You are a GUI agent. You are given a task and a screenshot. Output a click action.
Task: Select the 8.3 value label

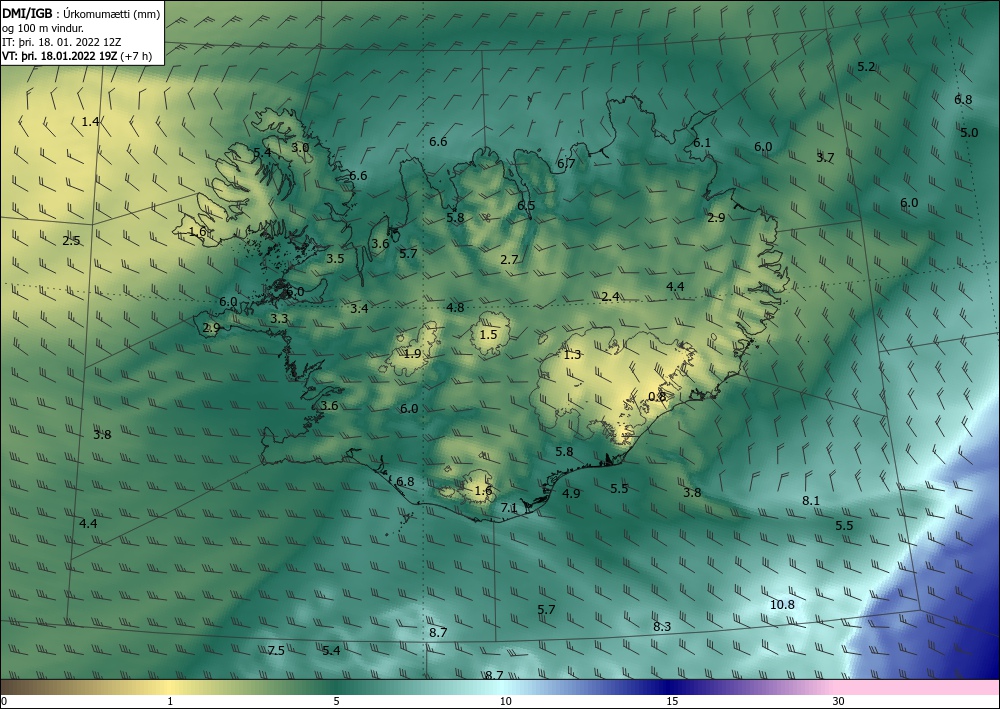tap(662, 627)
